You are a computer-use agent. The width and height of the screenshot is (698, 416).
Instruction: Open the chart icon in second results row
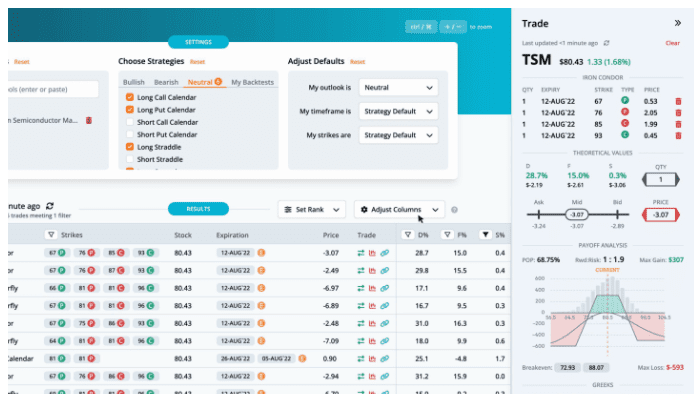(x=372, y=270)
